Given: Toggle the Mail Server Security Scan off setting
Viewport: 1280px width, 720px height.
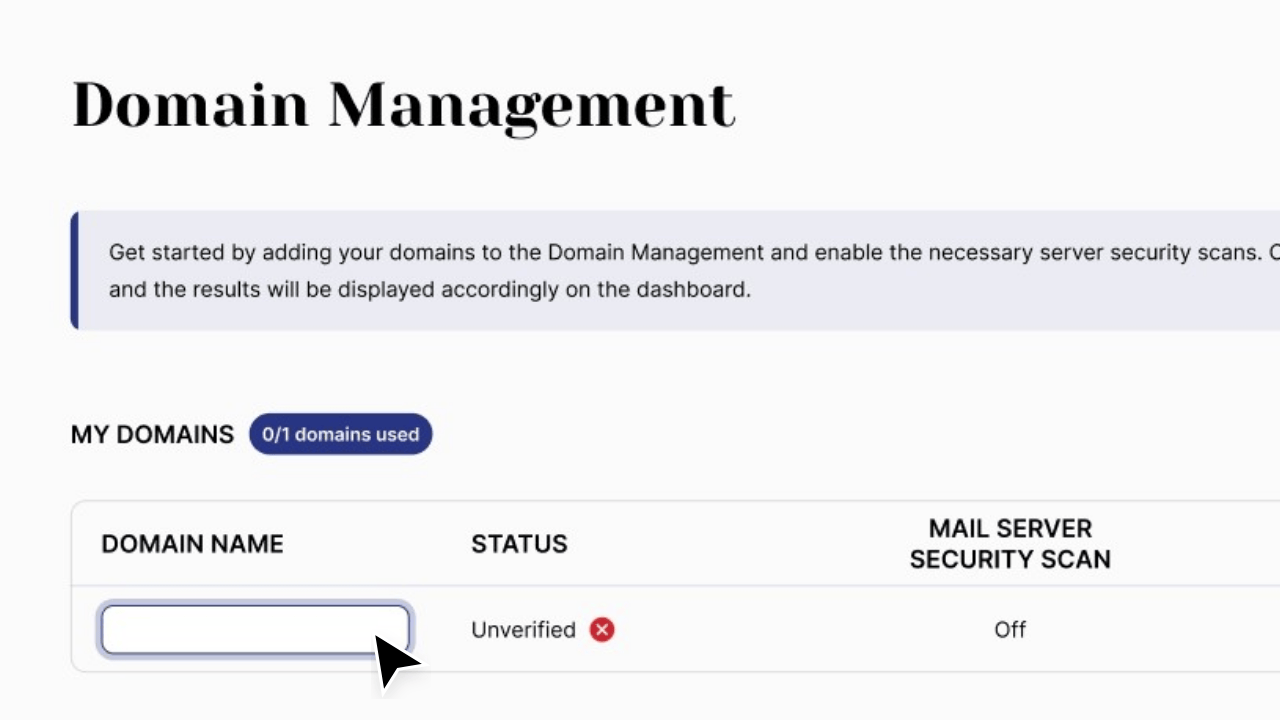Looking at the screenshot, I should [x=1010, y=629].
